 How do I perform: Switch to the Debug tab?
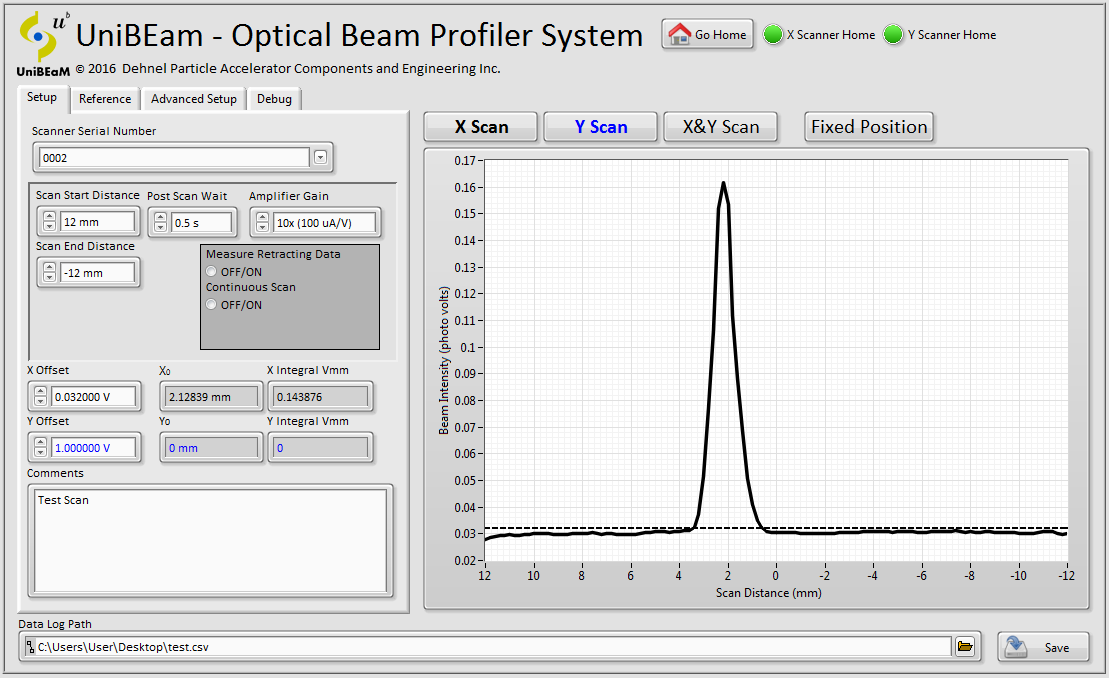pyautogui.click(x=274, y=99)
